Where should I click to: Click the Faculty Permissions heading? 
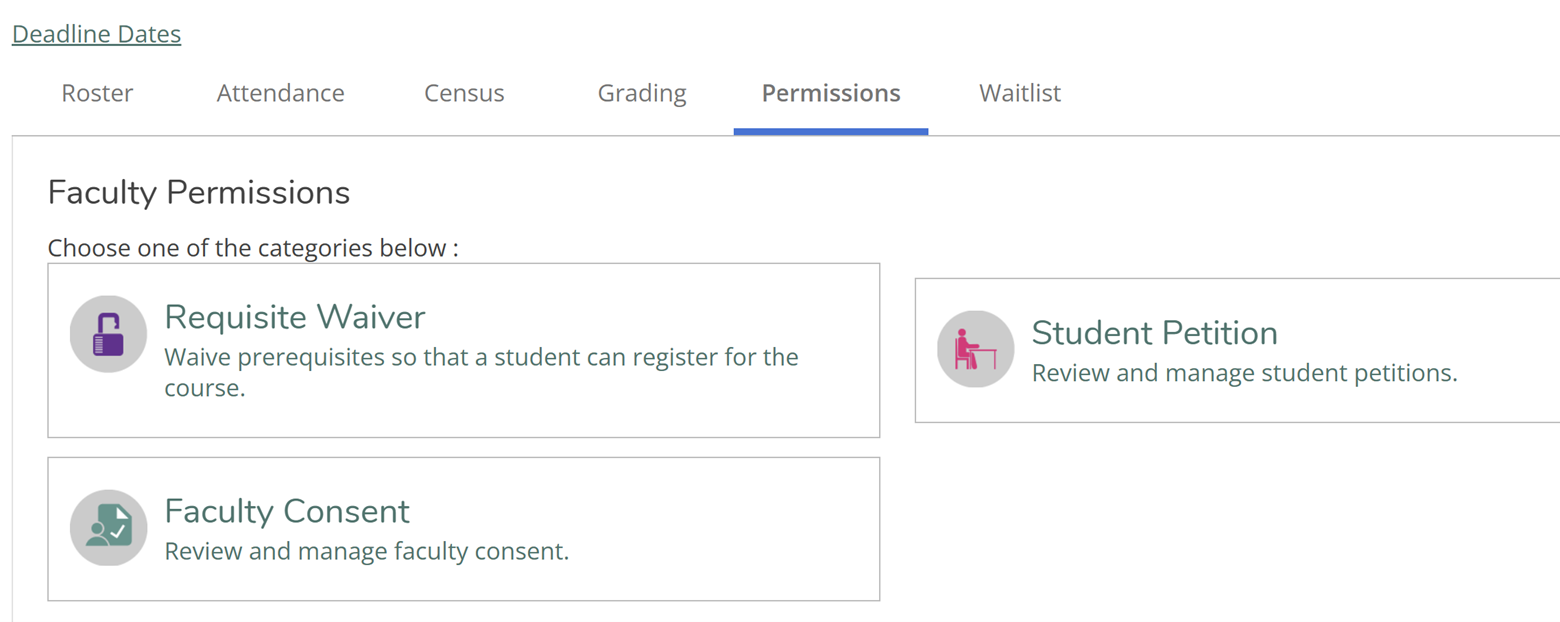pos(198,193)
